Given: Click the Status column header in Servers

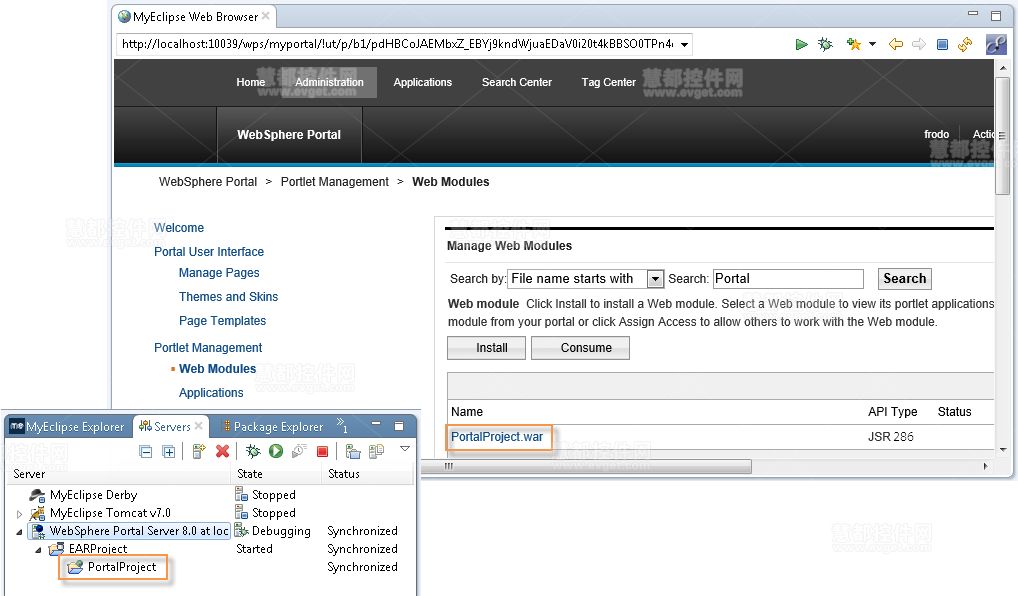Looking at the screenshot, I should coord(343,474).
